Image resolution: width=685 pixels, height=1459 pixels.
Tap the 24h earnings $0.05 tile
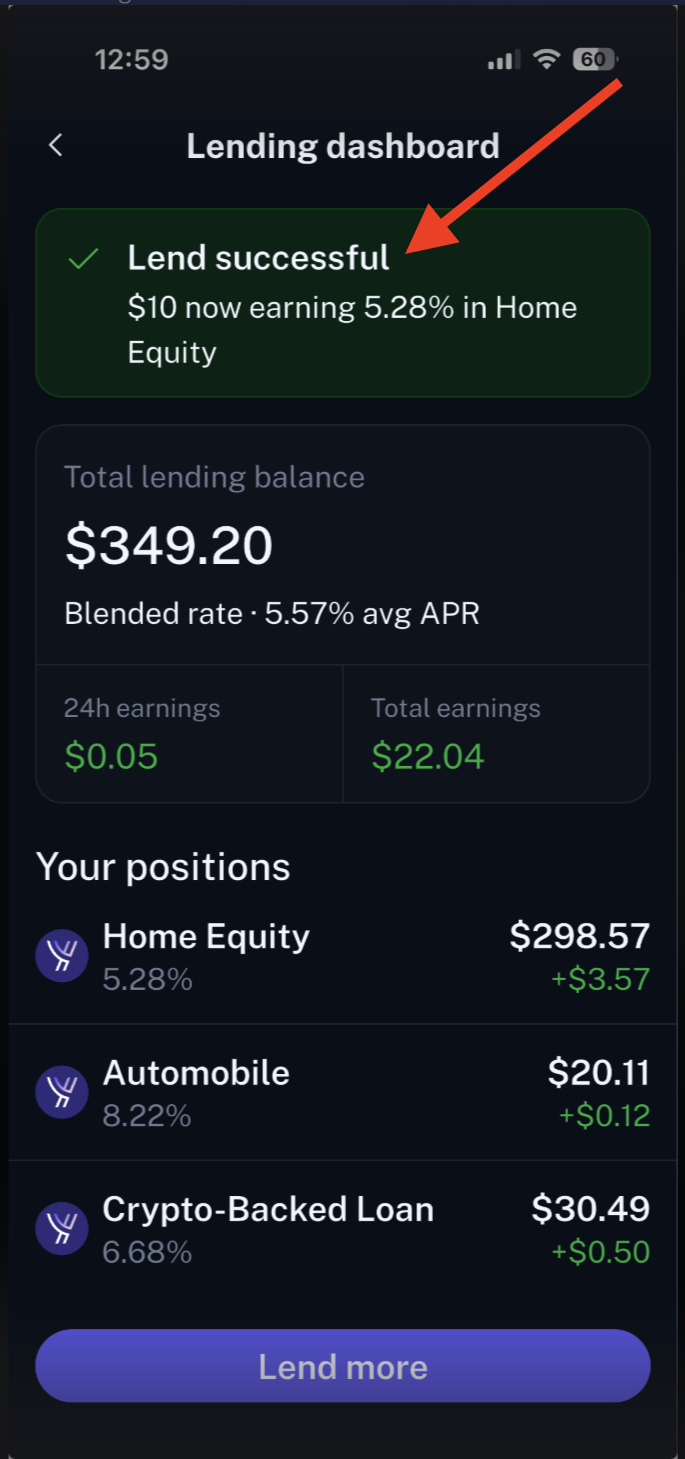click(x=190, y=734)
